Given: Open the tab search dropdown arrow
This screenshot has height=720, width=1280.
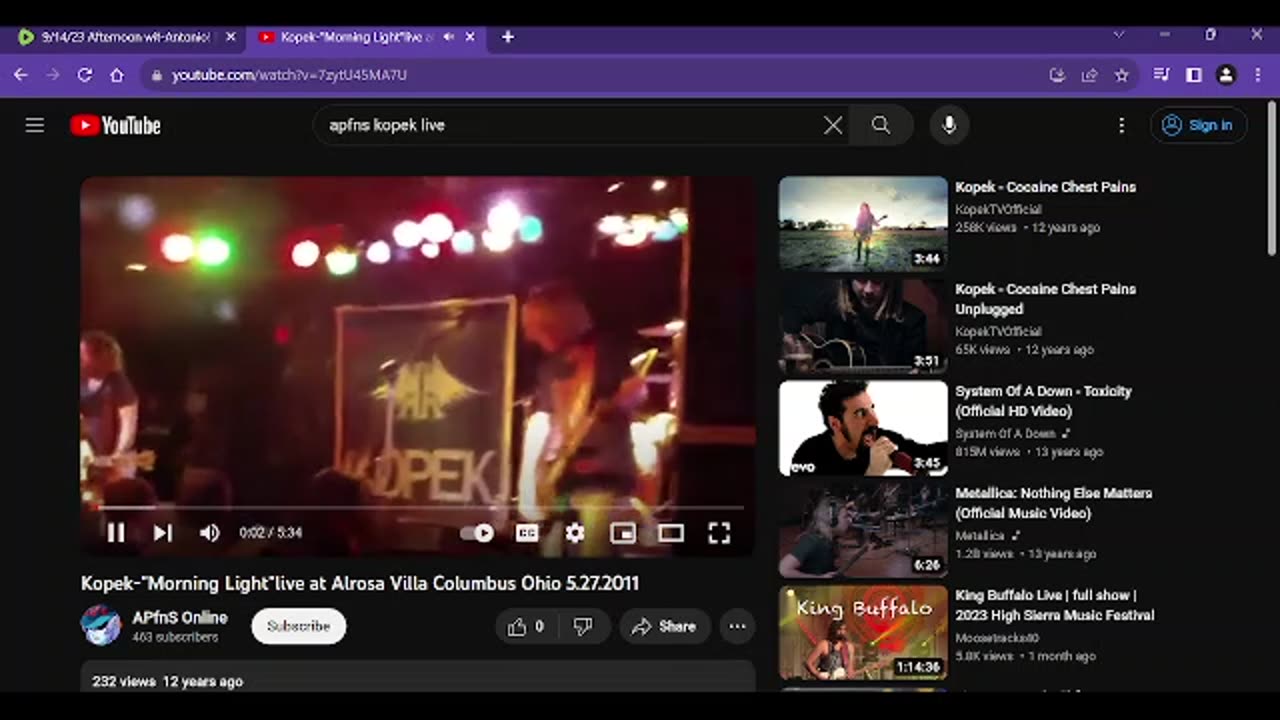Looking at the screenshot, I should point(1118,35).
